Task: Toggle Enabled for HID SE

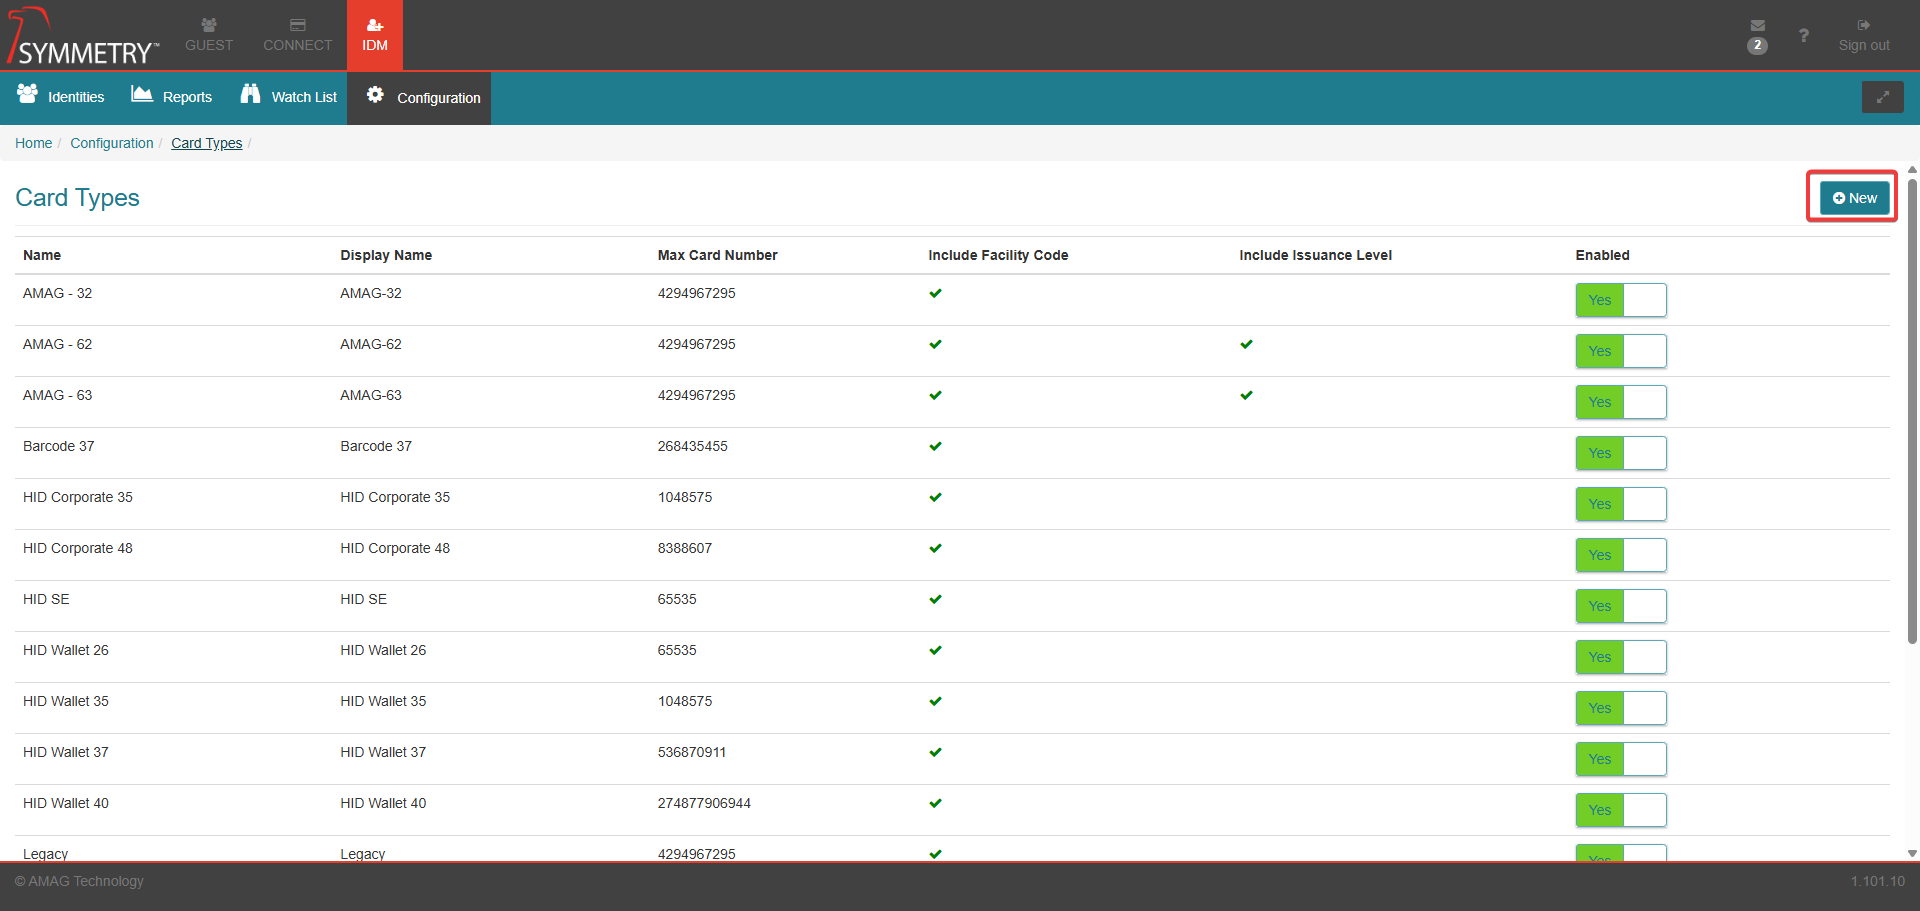Action: point(1620,606)
